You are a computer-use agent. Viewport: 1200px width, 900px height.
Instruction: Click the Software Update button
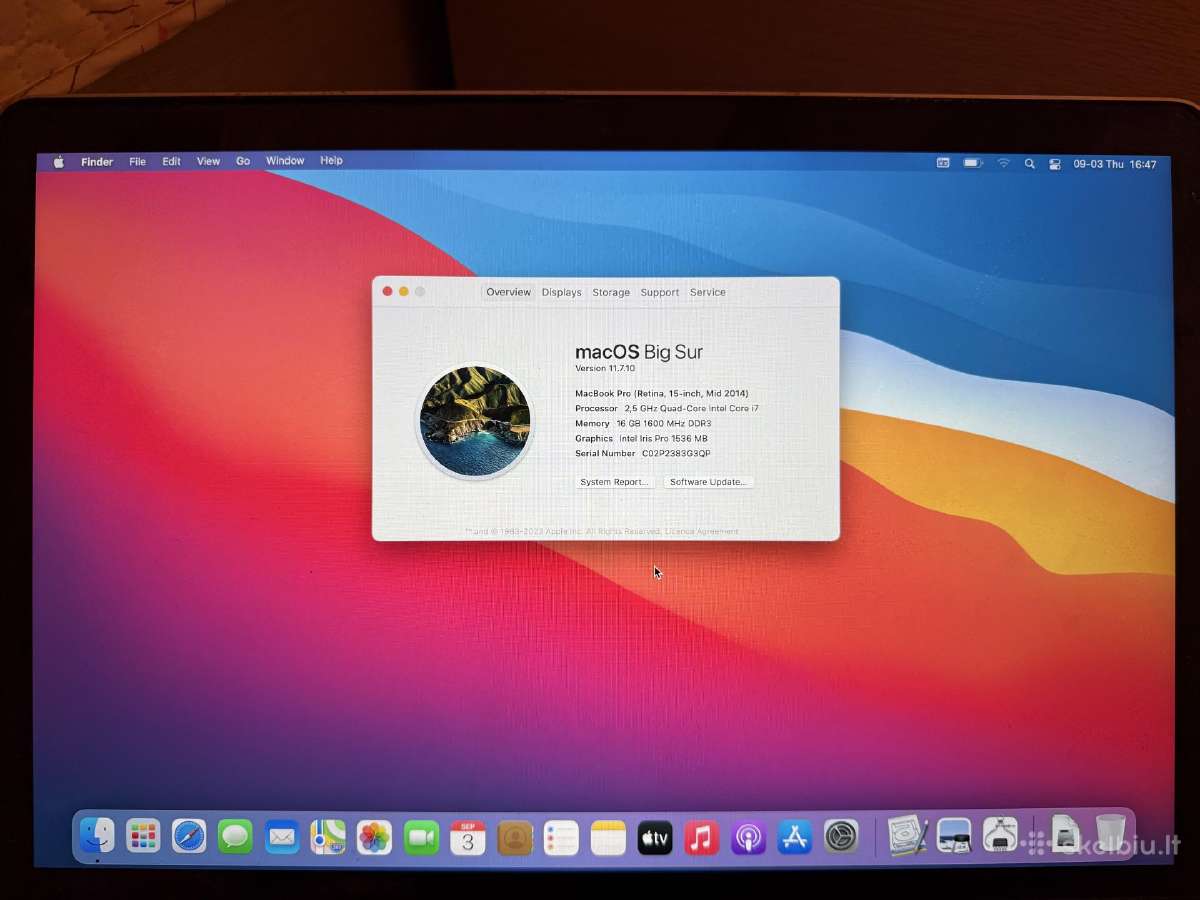point(709,482)
